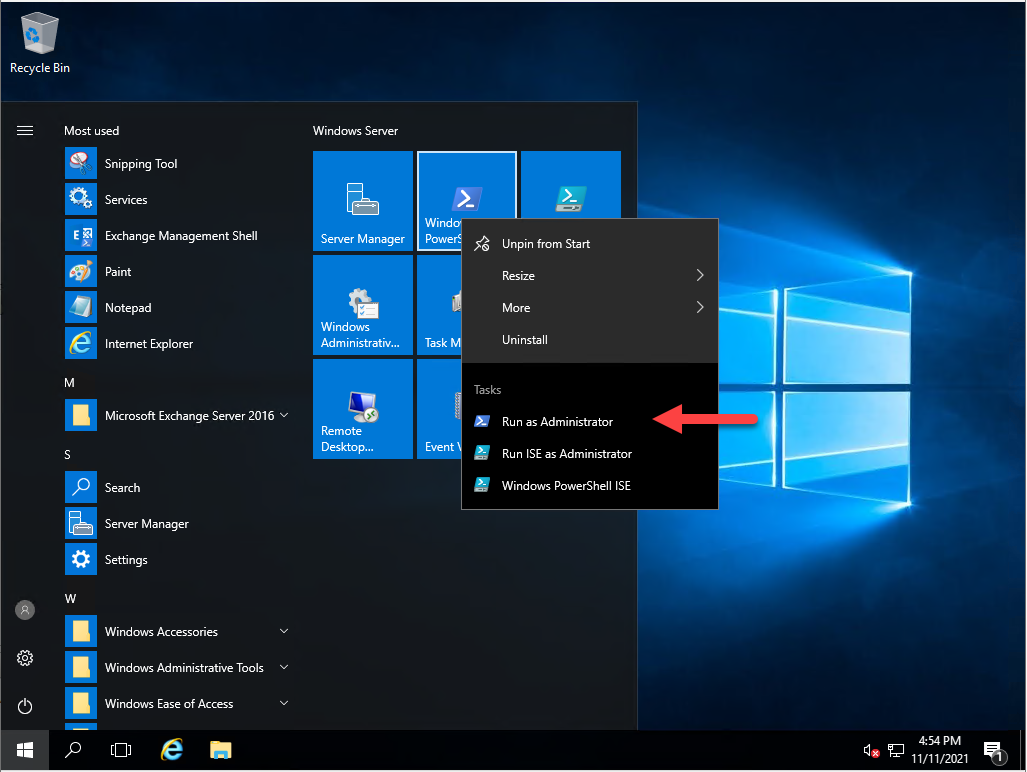
Task: Click the letter W section header
Action: click(x=70, y=599)
